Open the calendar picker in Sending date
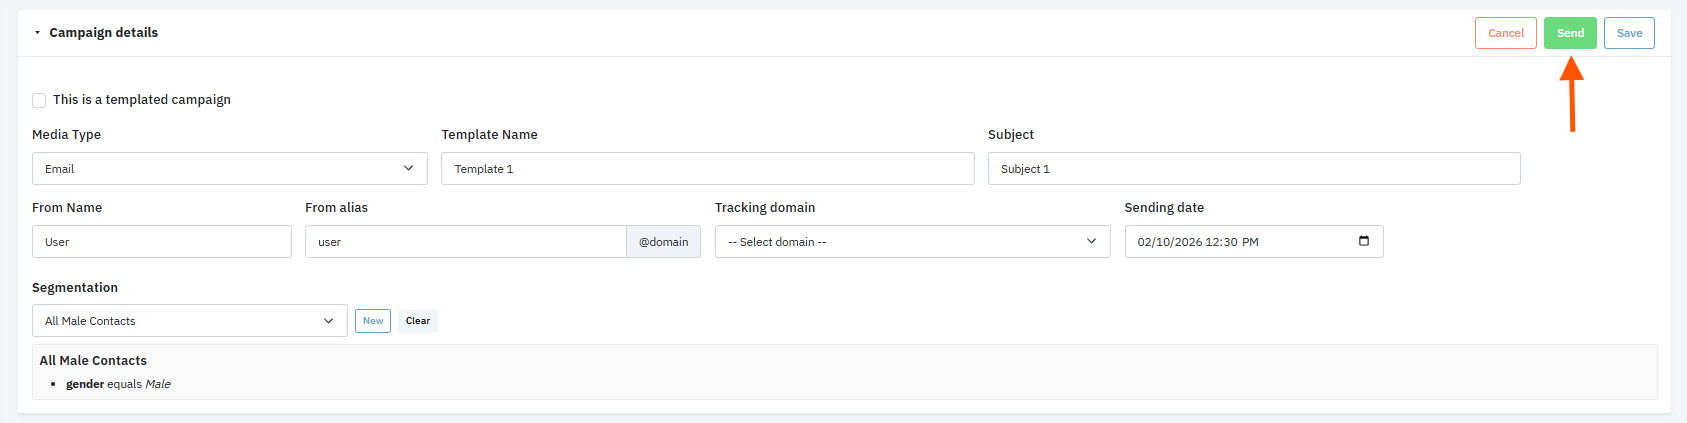 [x=1364, y=241]
